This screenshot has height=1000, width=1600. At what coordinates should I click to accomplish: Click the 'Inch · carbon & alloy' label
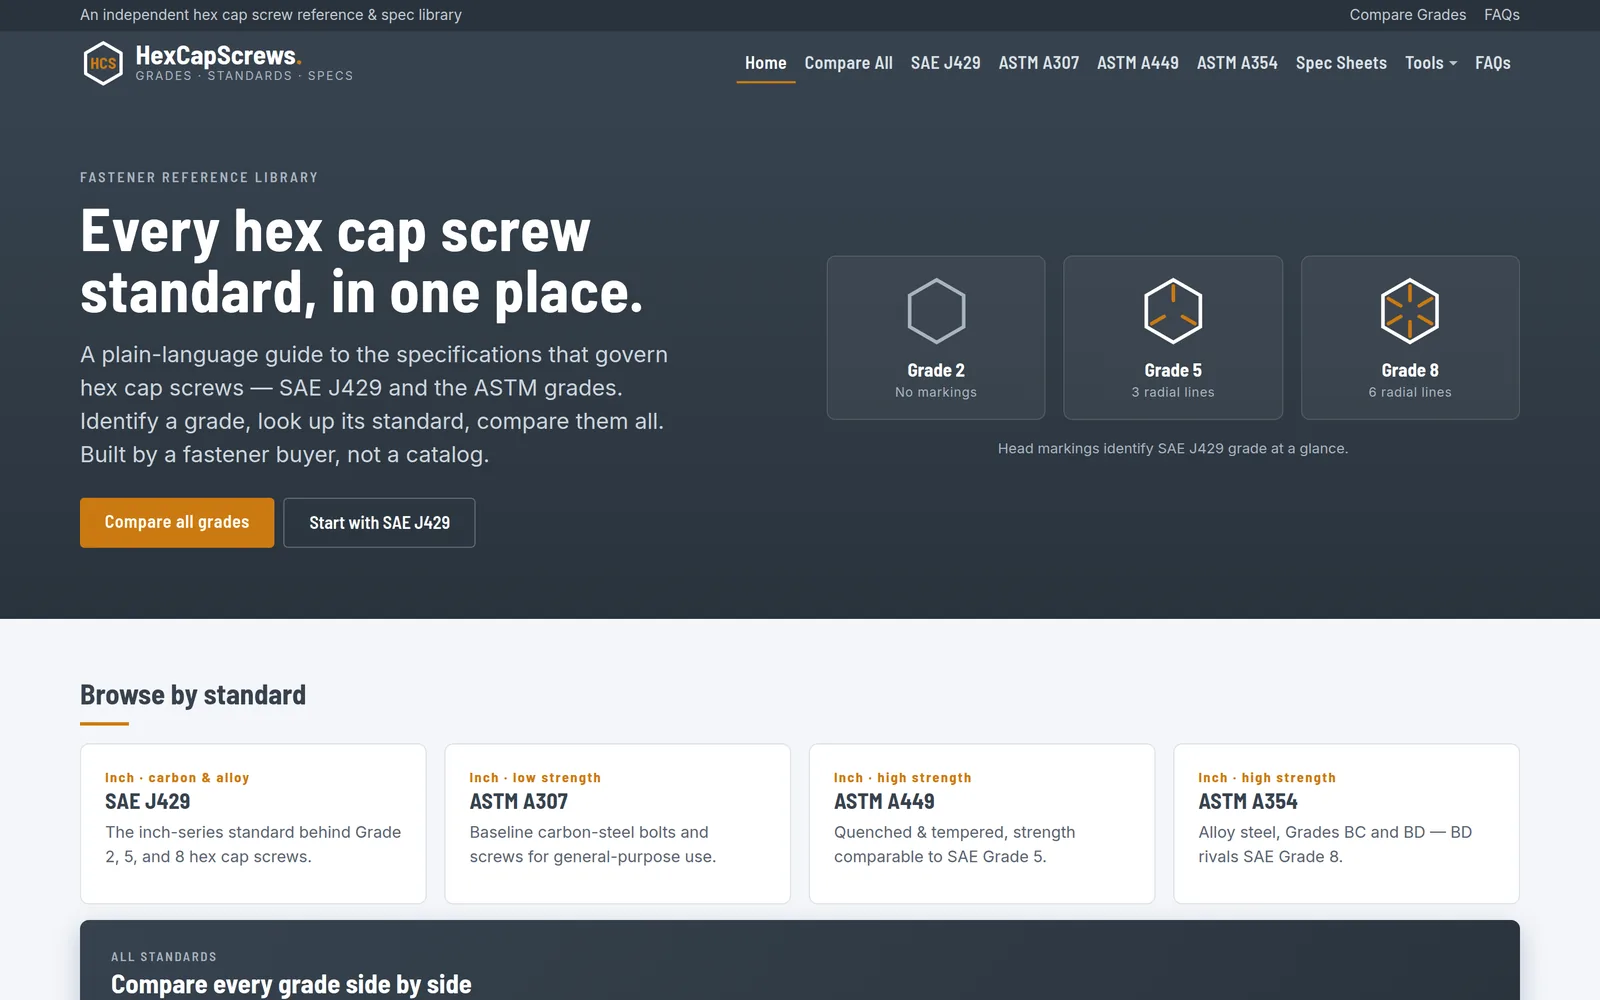point(177,778)
